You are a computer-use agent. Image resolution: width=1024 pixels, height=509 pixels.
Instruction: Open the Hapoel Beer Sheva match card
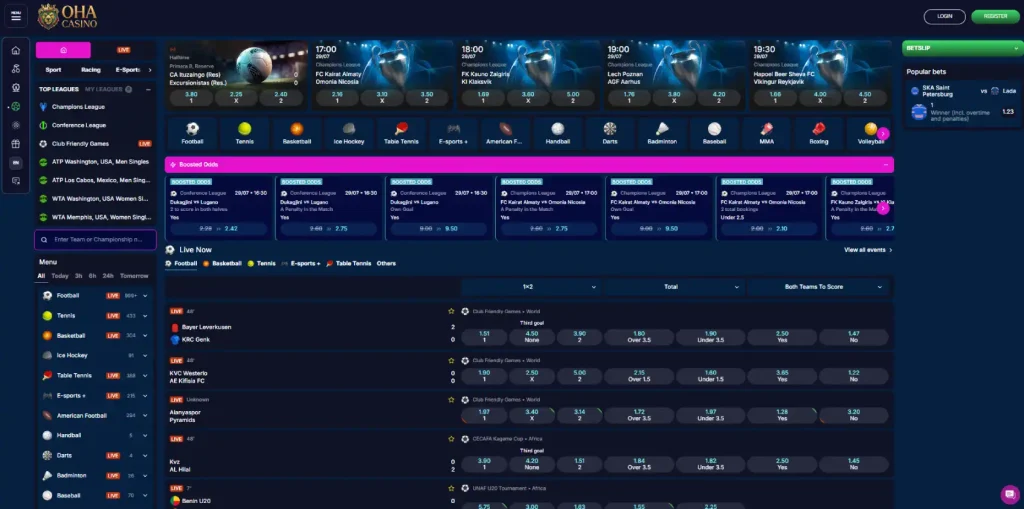[820, 74]
